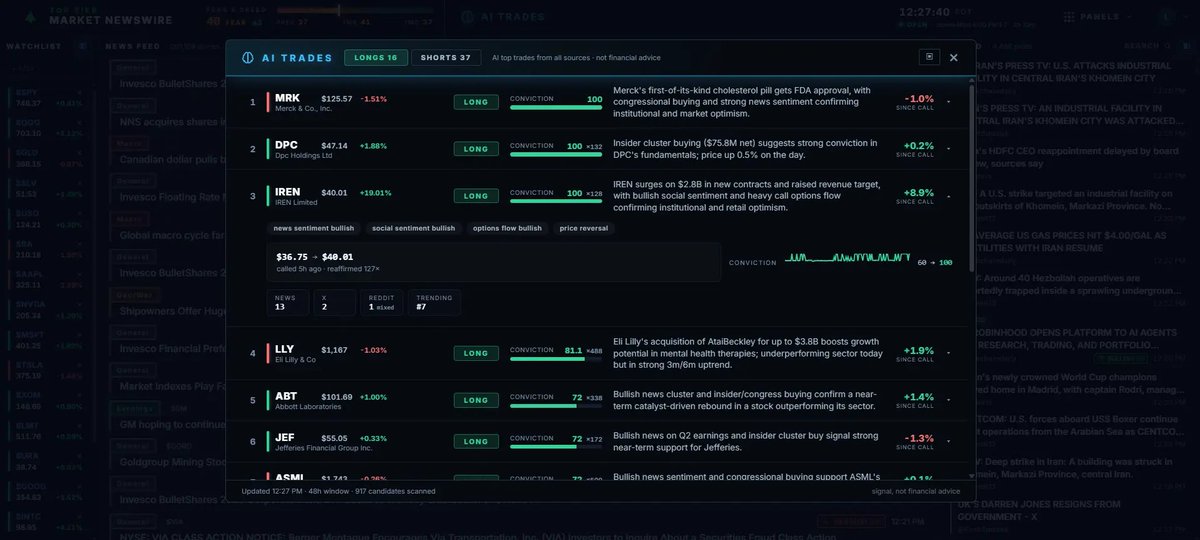Click the Watchlist panel header in background
Viewport: 1200px width, 540px height.
34,46
